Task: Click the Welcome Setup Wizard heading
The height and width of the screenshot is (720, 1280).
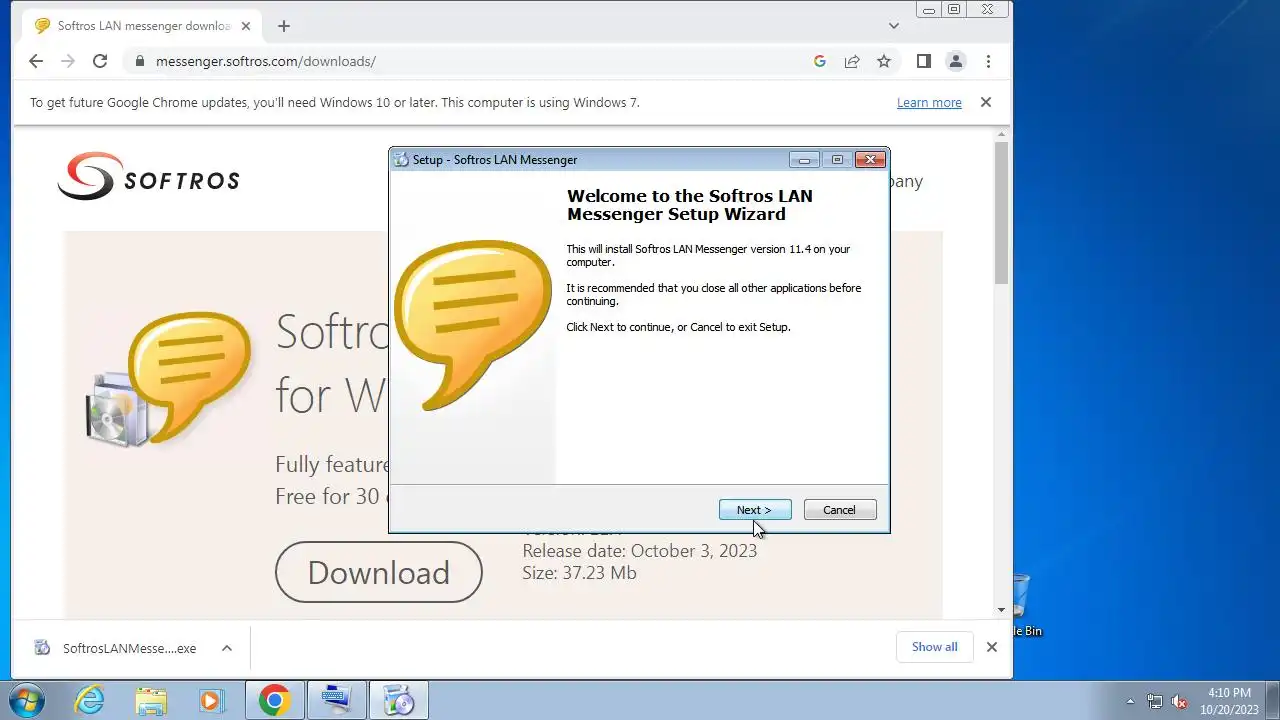Action: point(689,205)
